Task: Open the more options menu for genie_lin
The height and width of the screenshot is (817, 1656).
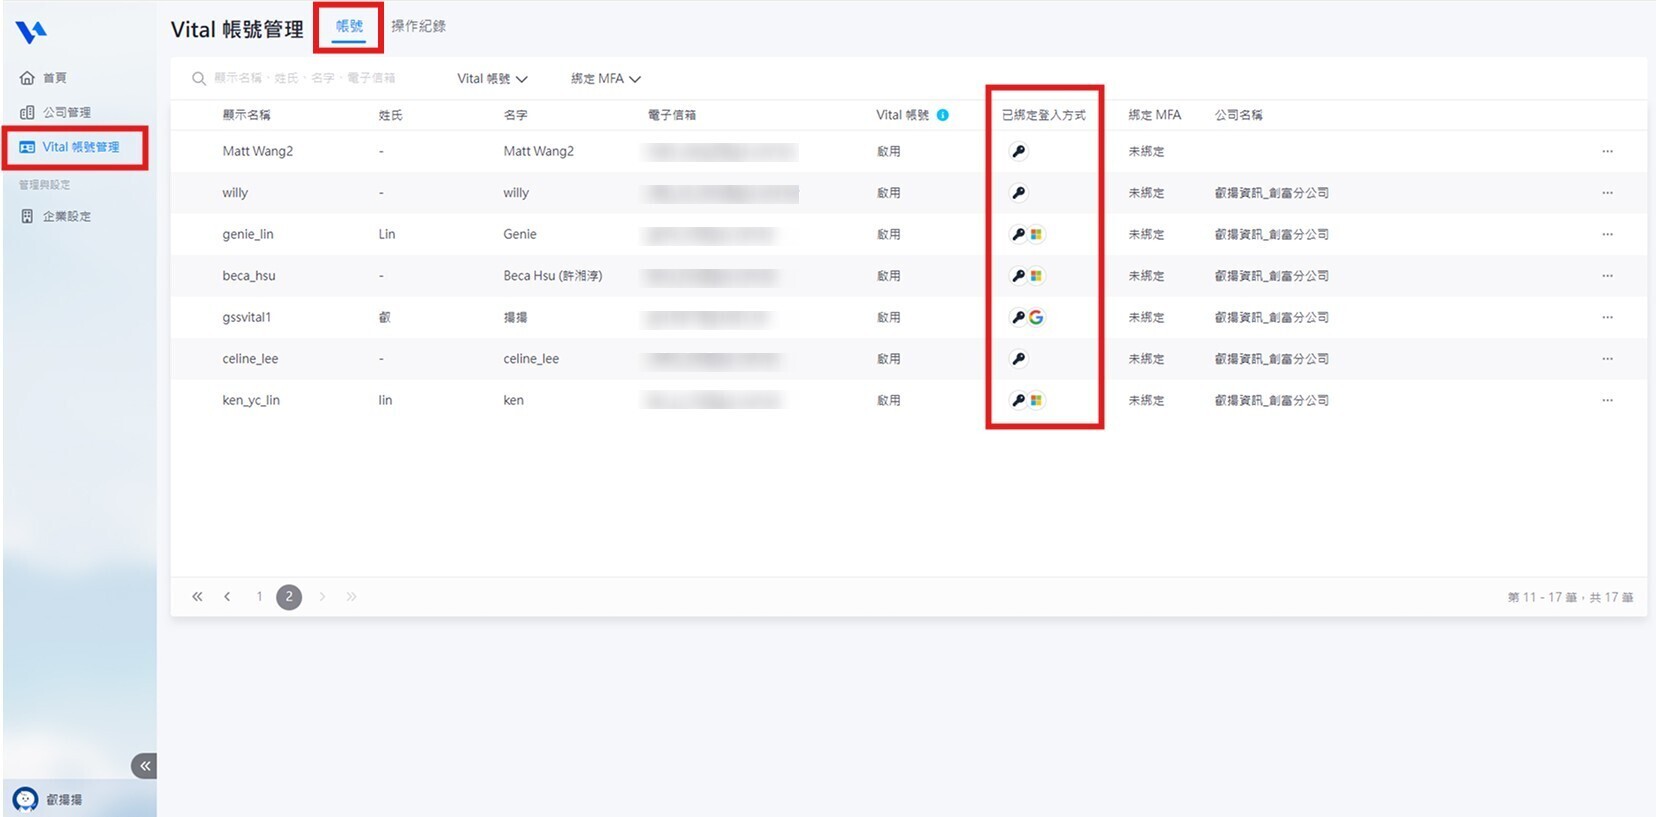Action: pos(1607,234)
